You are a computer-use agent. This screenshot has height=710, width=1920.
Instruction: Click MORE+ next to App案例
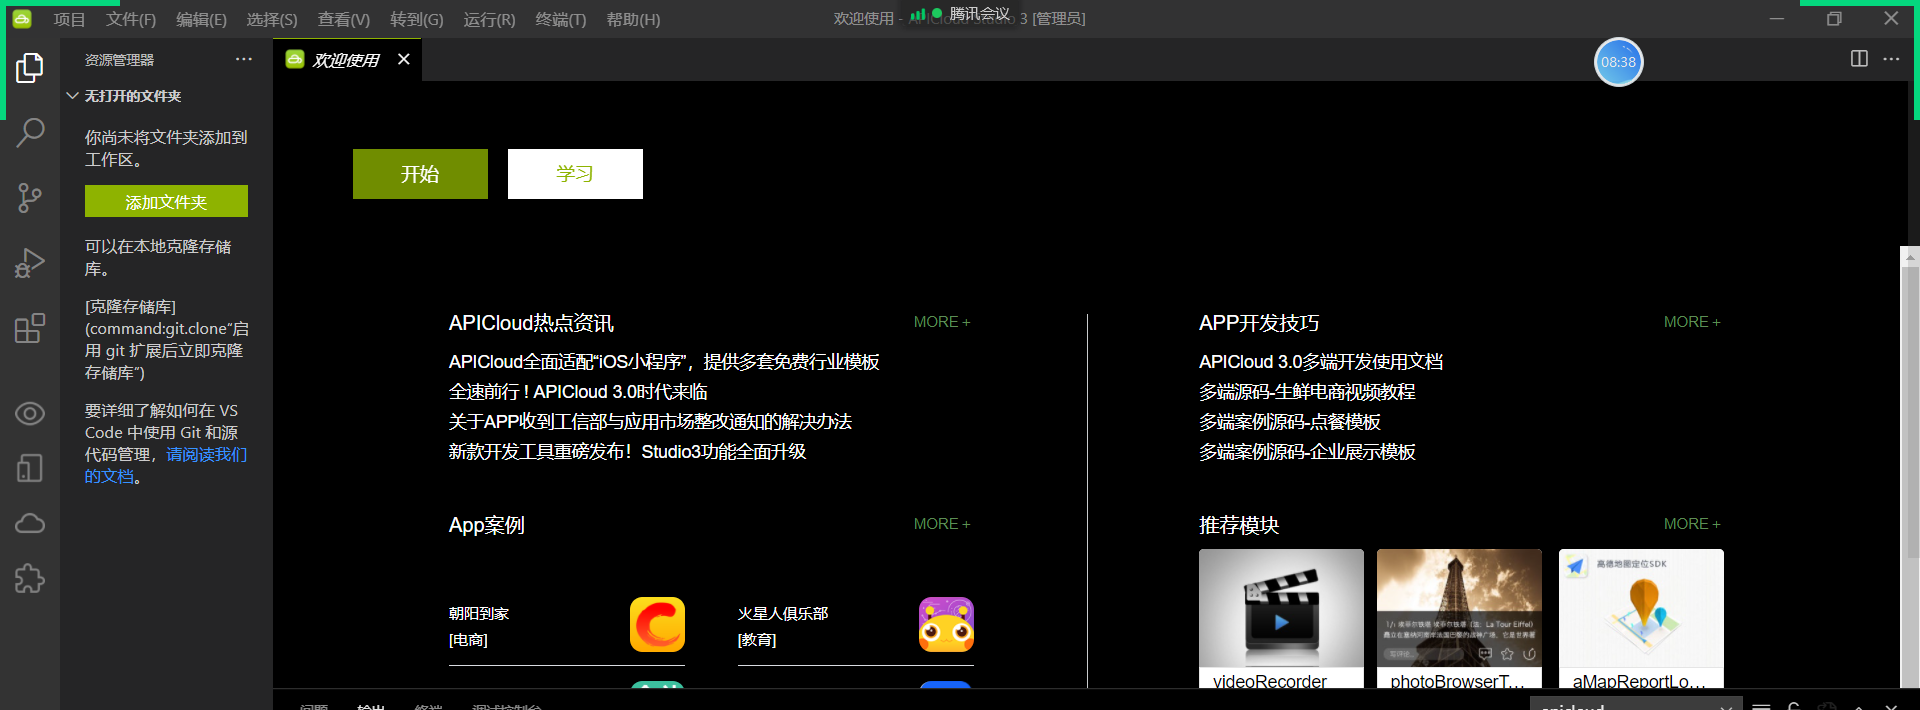coord(942,524)
